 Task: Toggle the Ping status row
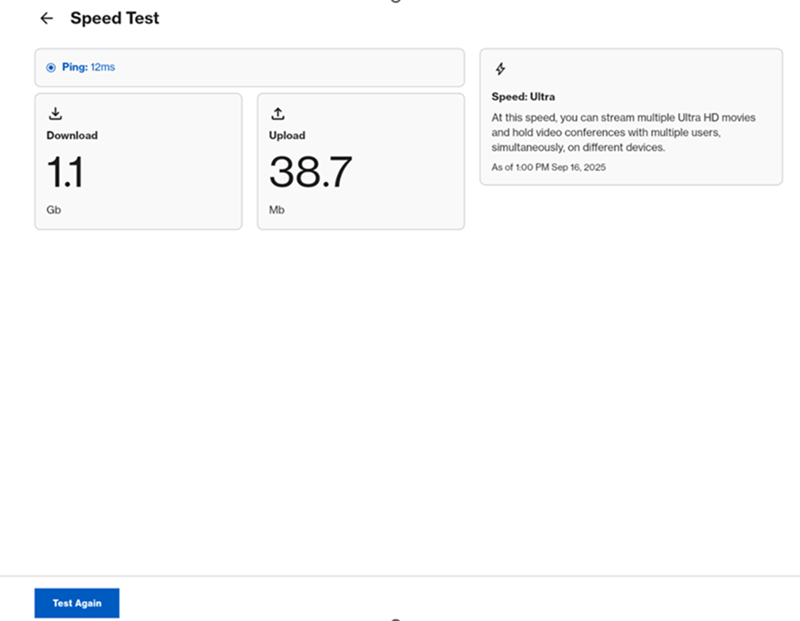(x=249, y=67)
